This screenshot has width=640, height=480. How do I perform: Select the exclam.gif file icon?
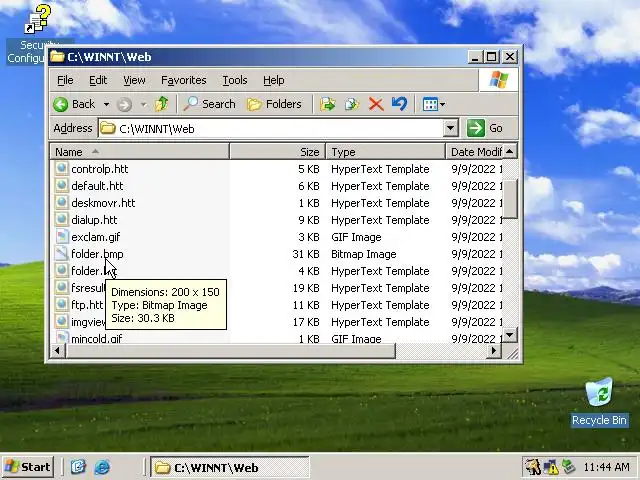click(x=62, y=237)
